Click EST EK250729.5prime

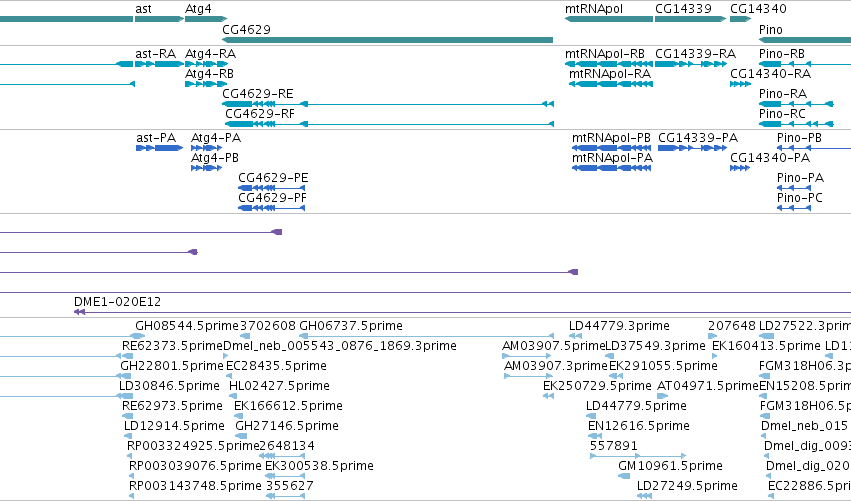click(597, 386)
